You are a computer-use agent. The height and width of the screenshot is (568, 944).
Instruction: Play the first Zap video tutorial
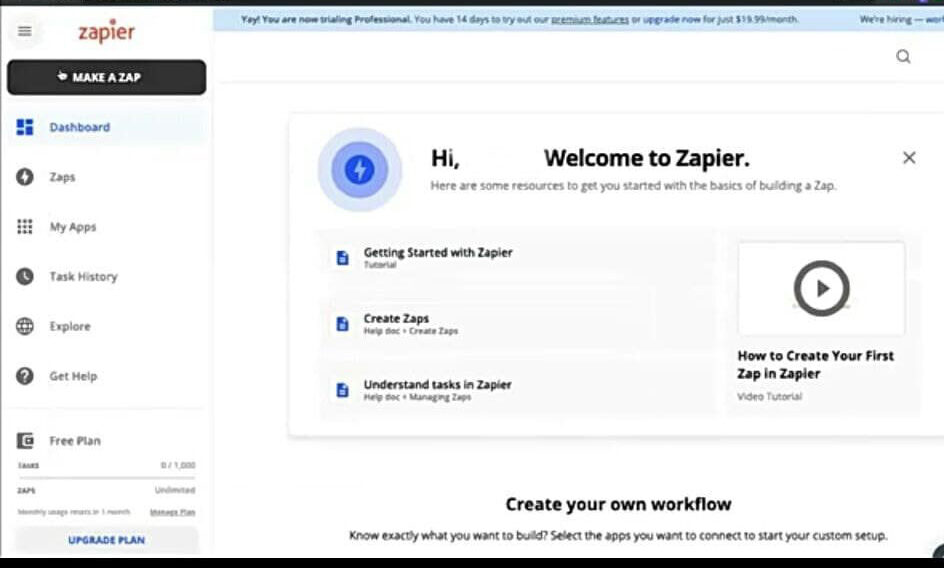[x=821, y=289]
